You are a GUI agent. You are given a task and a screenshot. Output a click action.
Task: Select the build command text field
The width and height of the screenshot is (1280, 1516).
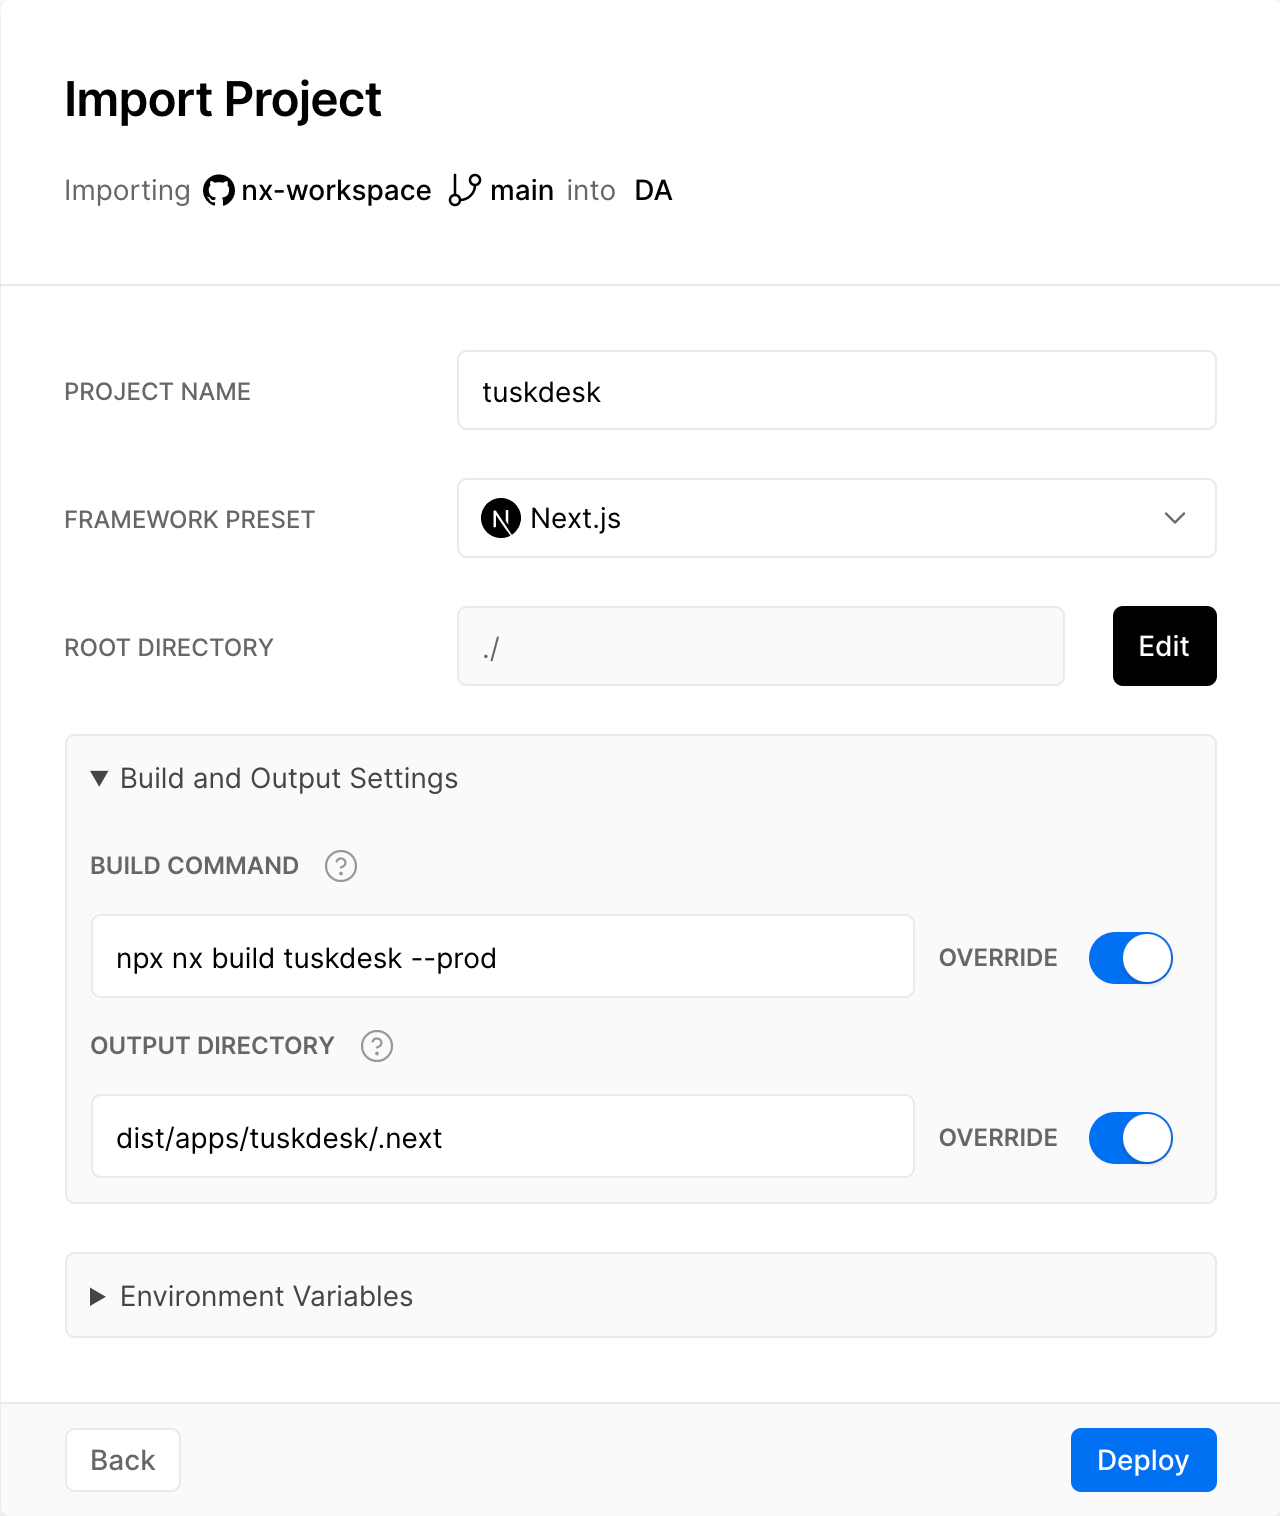click(x=502, y=956)
